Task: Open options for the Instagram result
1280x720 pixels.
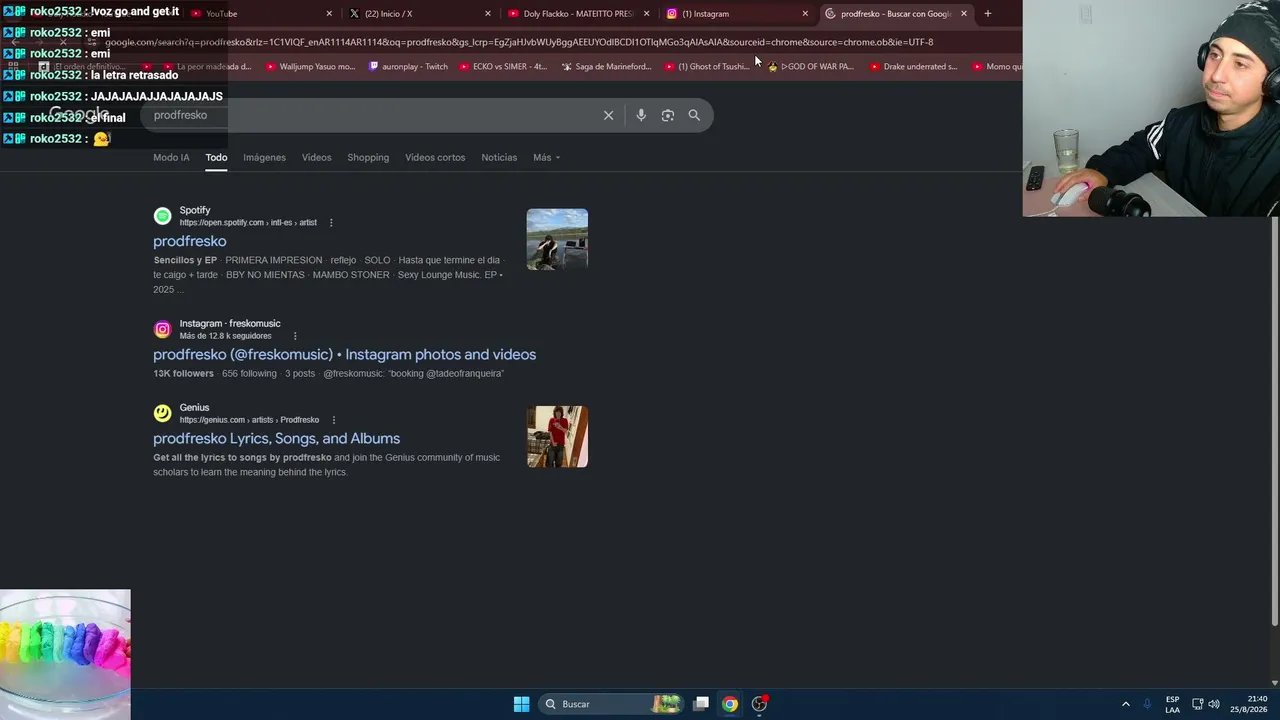Action: click(x=295, y=336)
